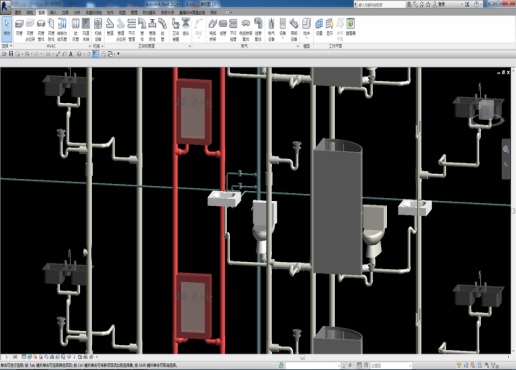Choose the Plumbing Fixture toilet icon

click(x=175, y=29)
